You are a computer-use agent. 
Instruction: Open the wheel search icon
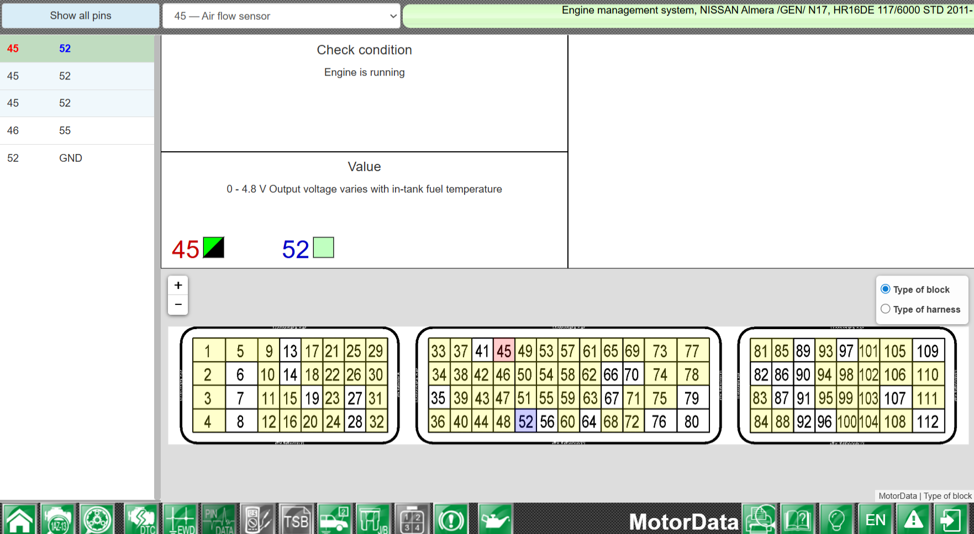pyautogui.click(x=97, y=519)
